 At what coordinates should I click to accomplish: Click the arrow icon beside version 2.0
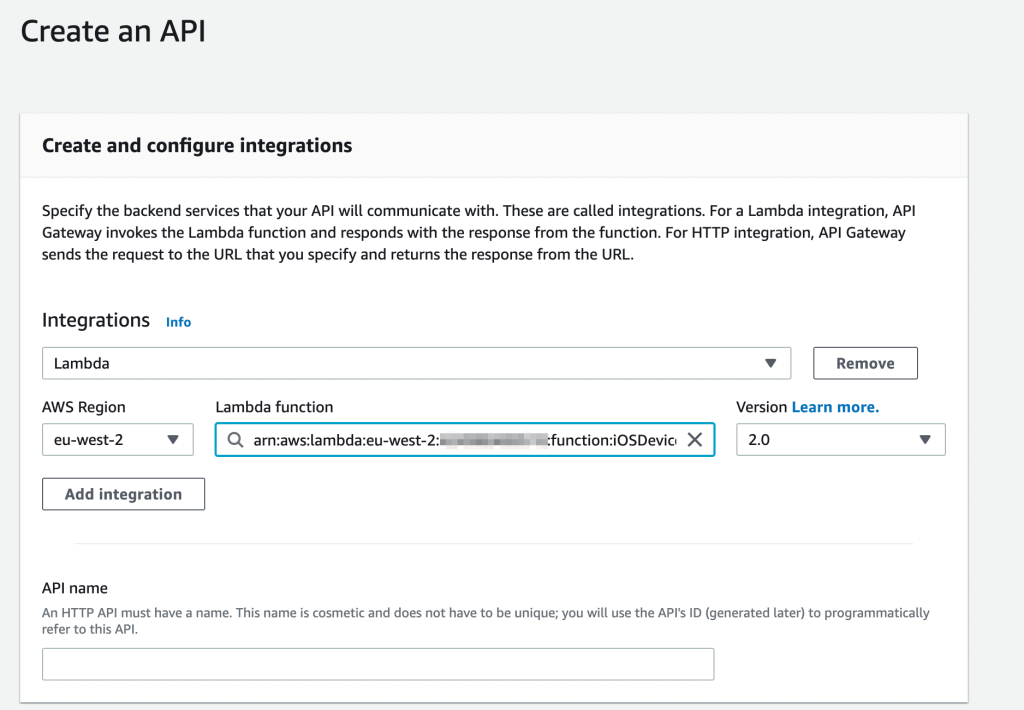coord(925,440)
